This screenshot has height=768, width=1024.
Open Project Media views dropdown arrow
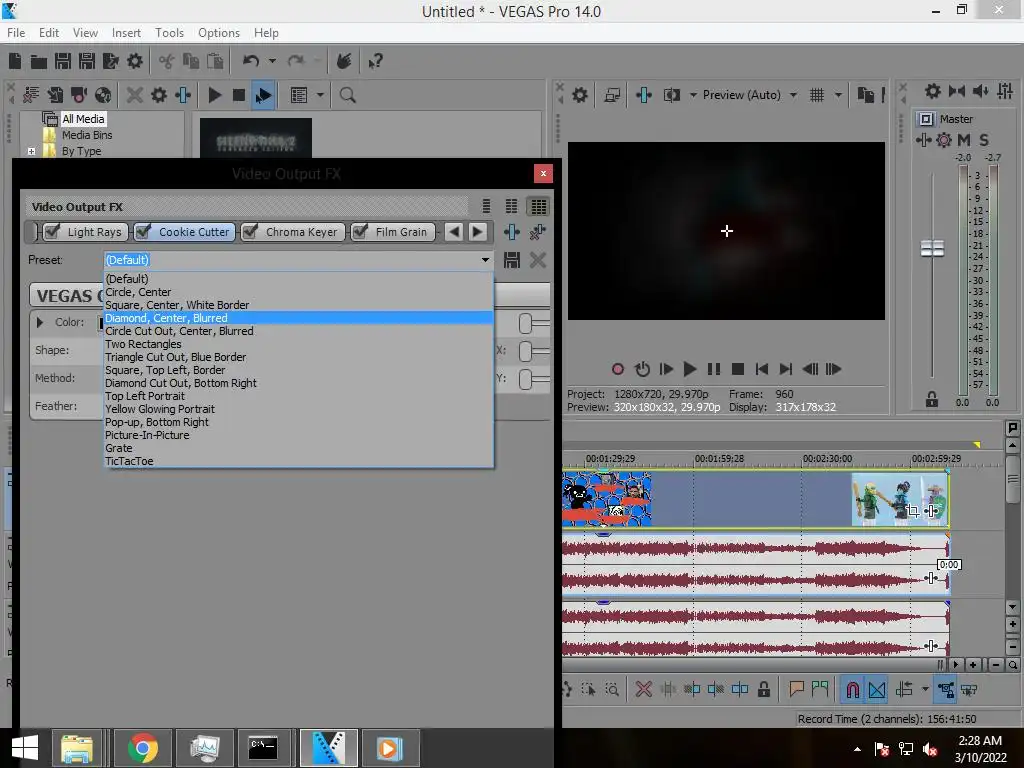pyautogui.click(x=320, y=95)
